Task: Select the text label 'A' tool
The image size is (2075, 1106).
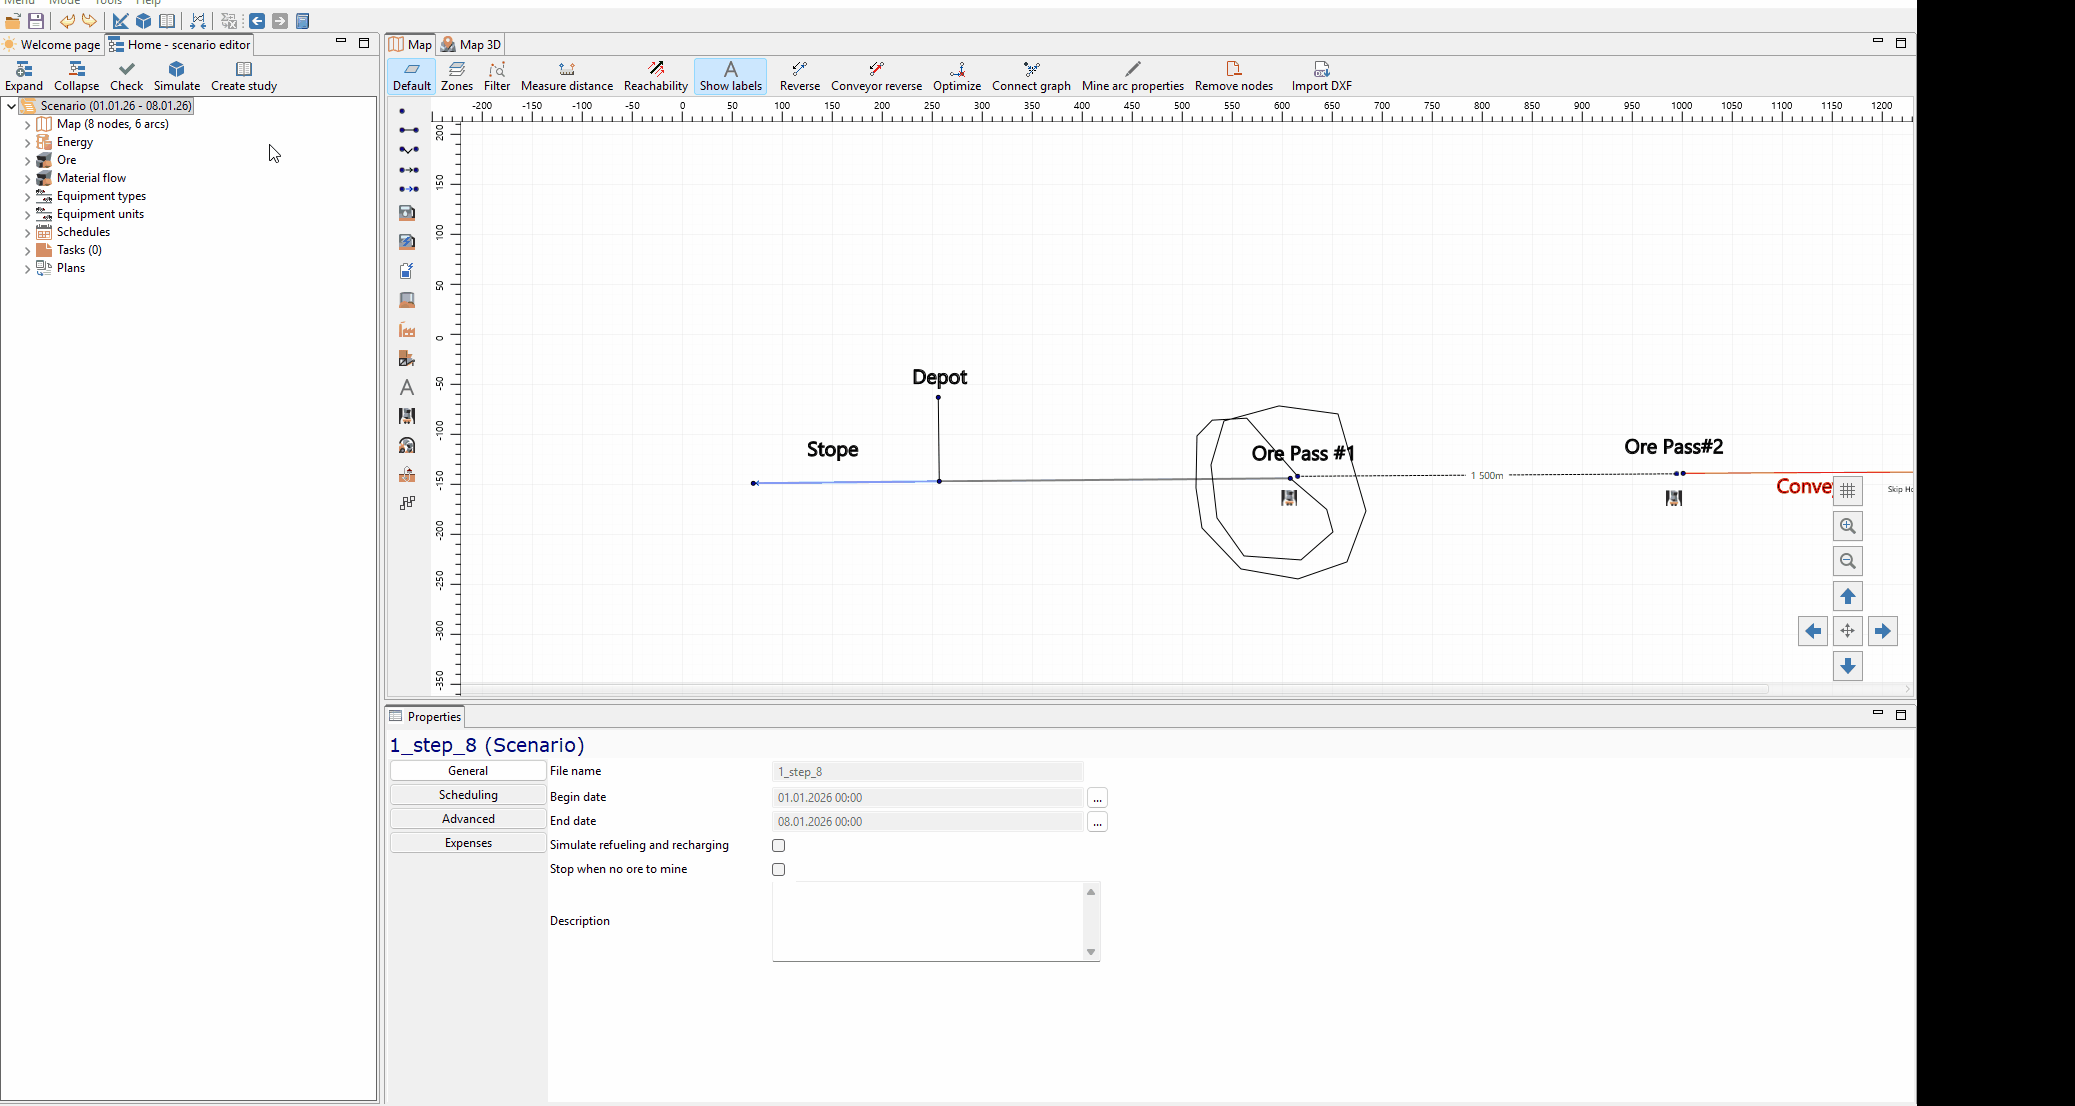Action: pos(407,387)
